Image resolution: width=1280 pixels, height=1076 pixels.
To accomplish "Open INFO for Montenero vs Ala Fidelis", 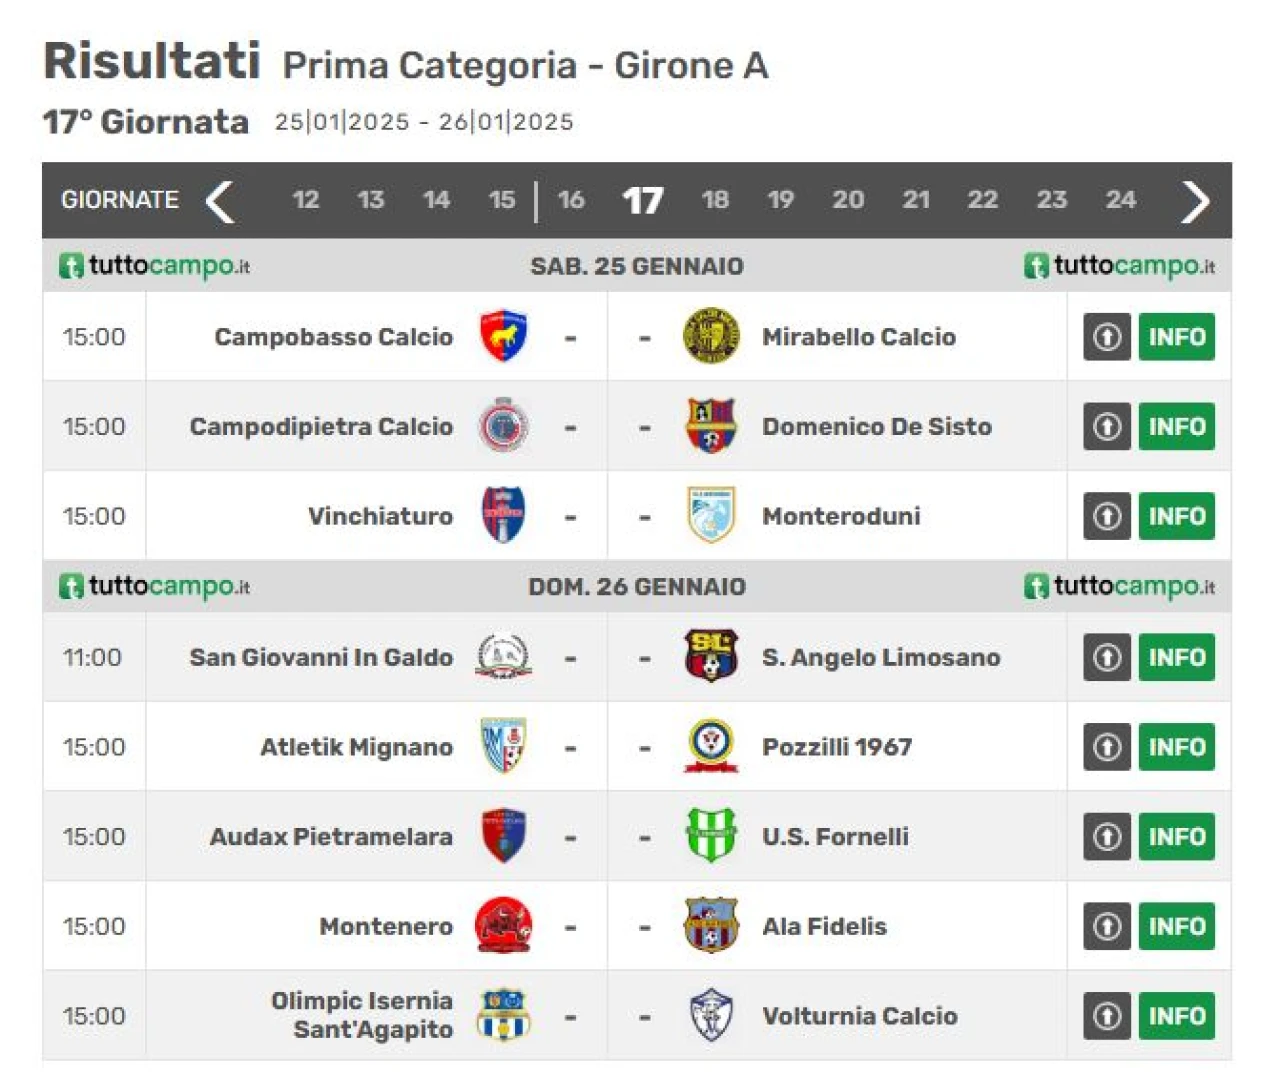I will (x=1176, y=926).
